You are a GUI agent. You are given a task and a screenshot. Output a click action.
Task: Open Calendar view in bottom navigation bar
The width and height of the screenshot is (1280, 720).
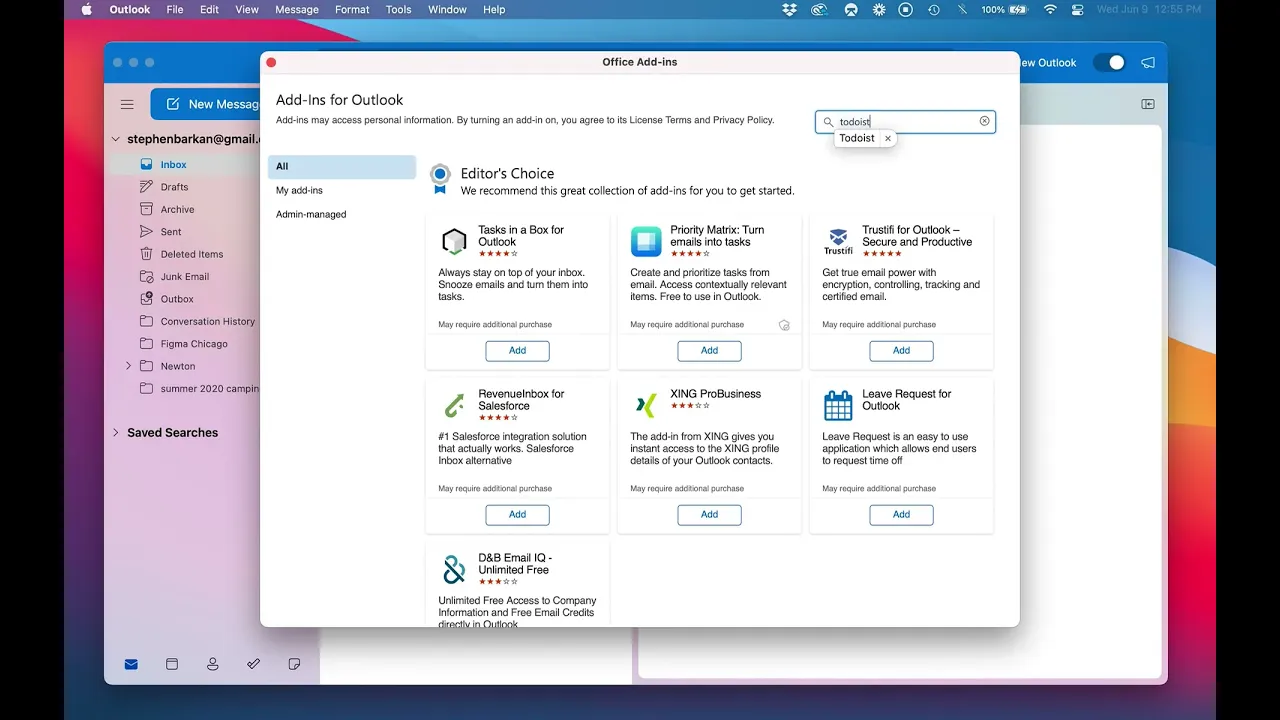172,664
